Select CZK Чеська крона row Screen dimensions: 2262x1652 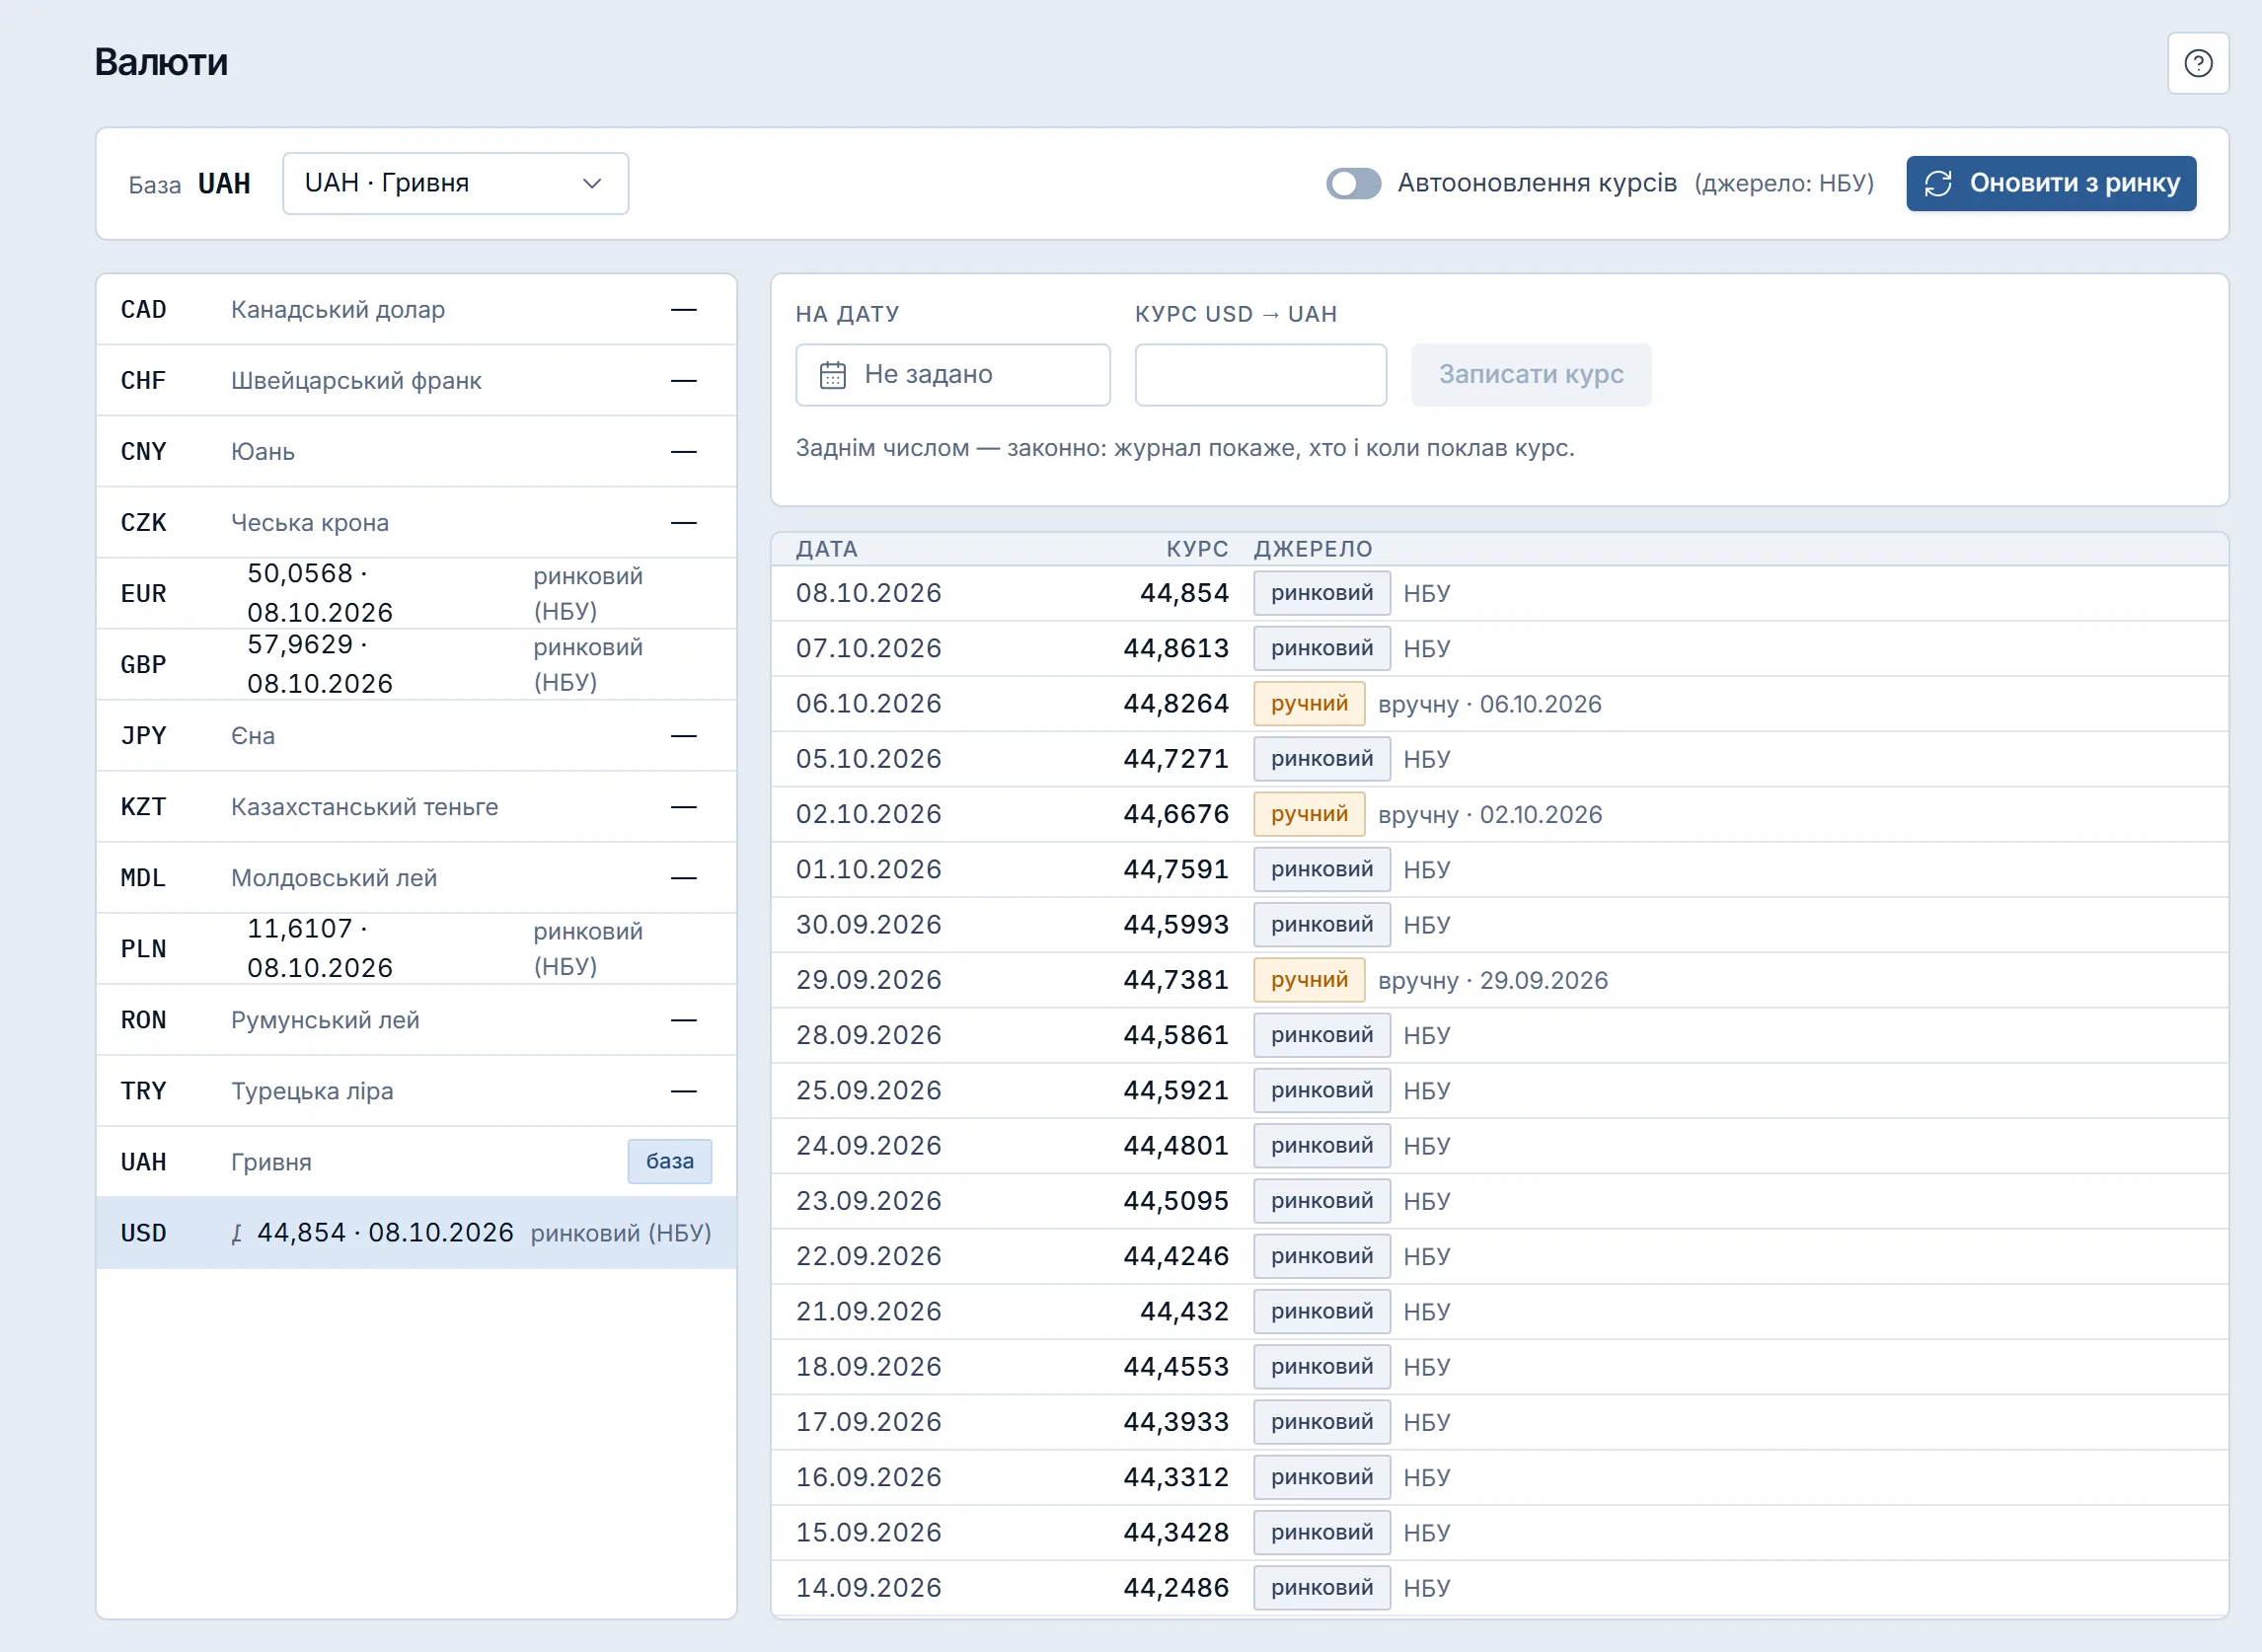point(416,523)
